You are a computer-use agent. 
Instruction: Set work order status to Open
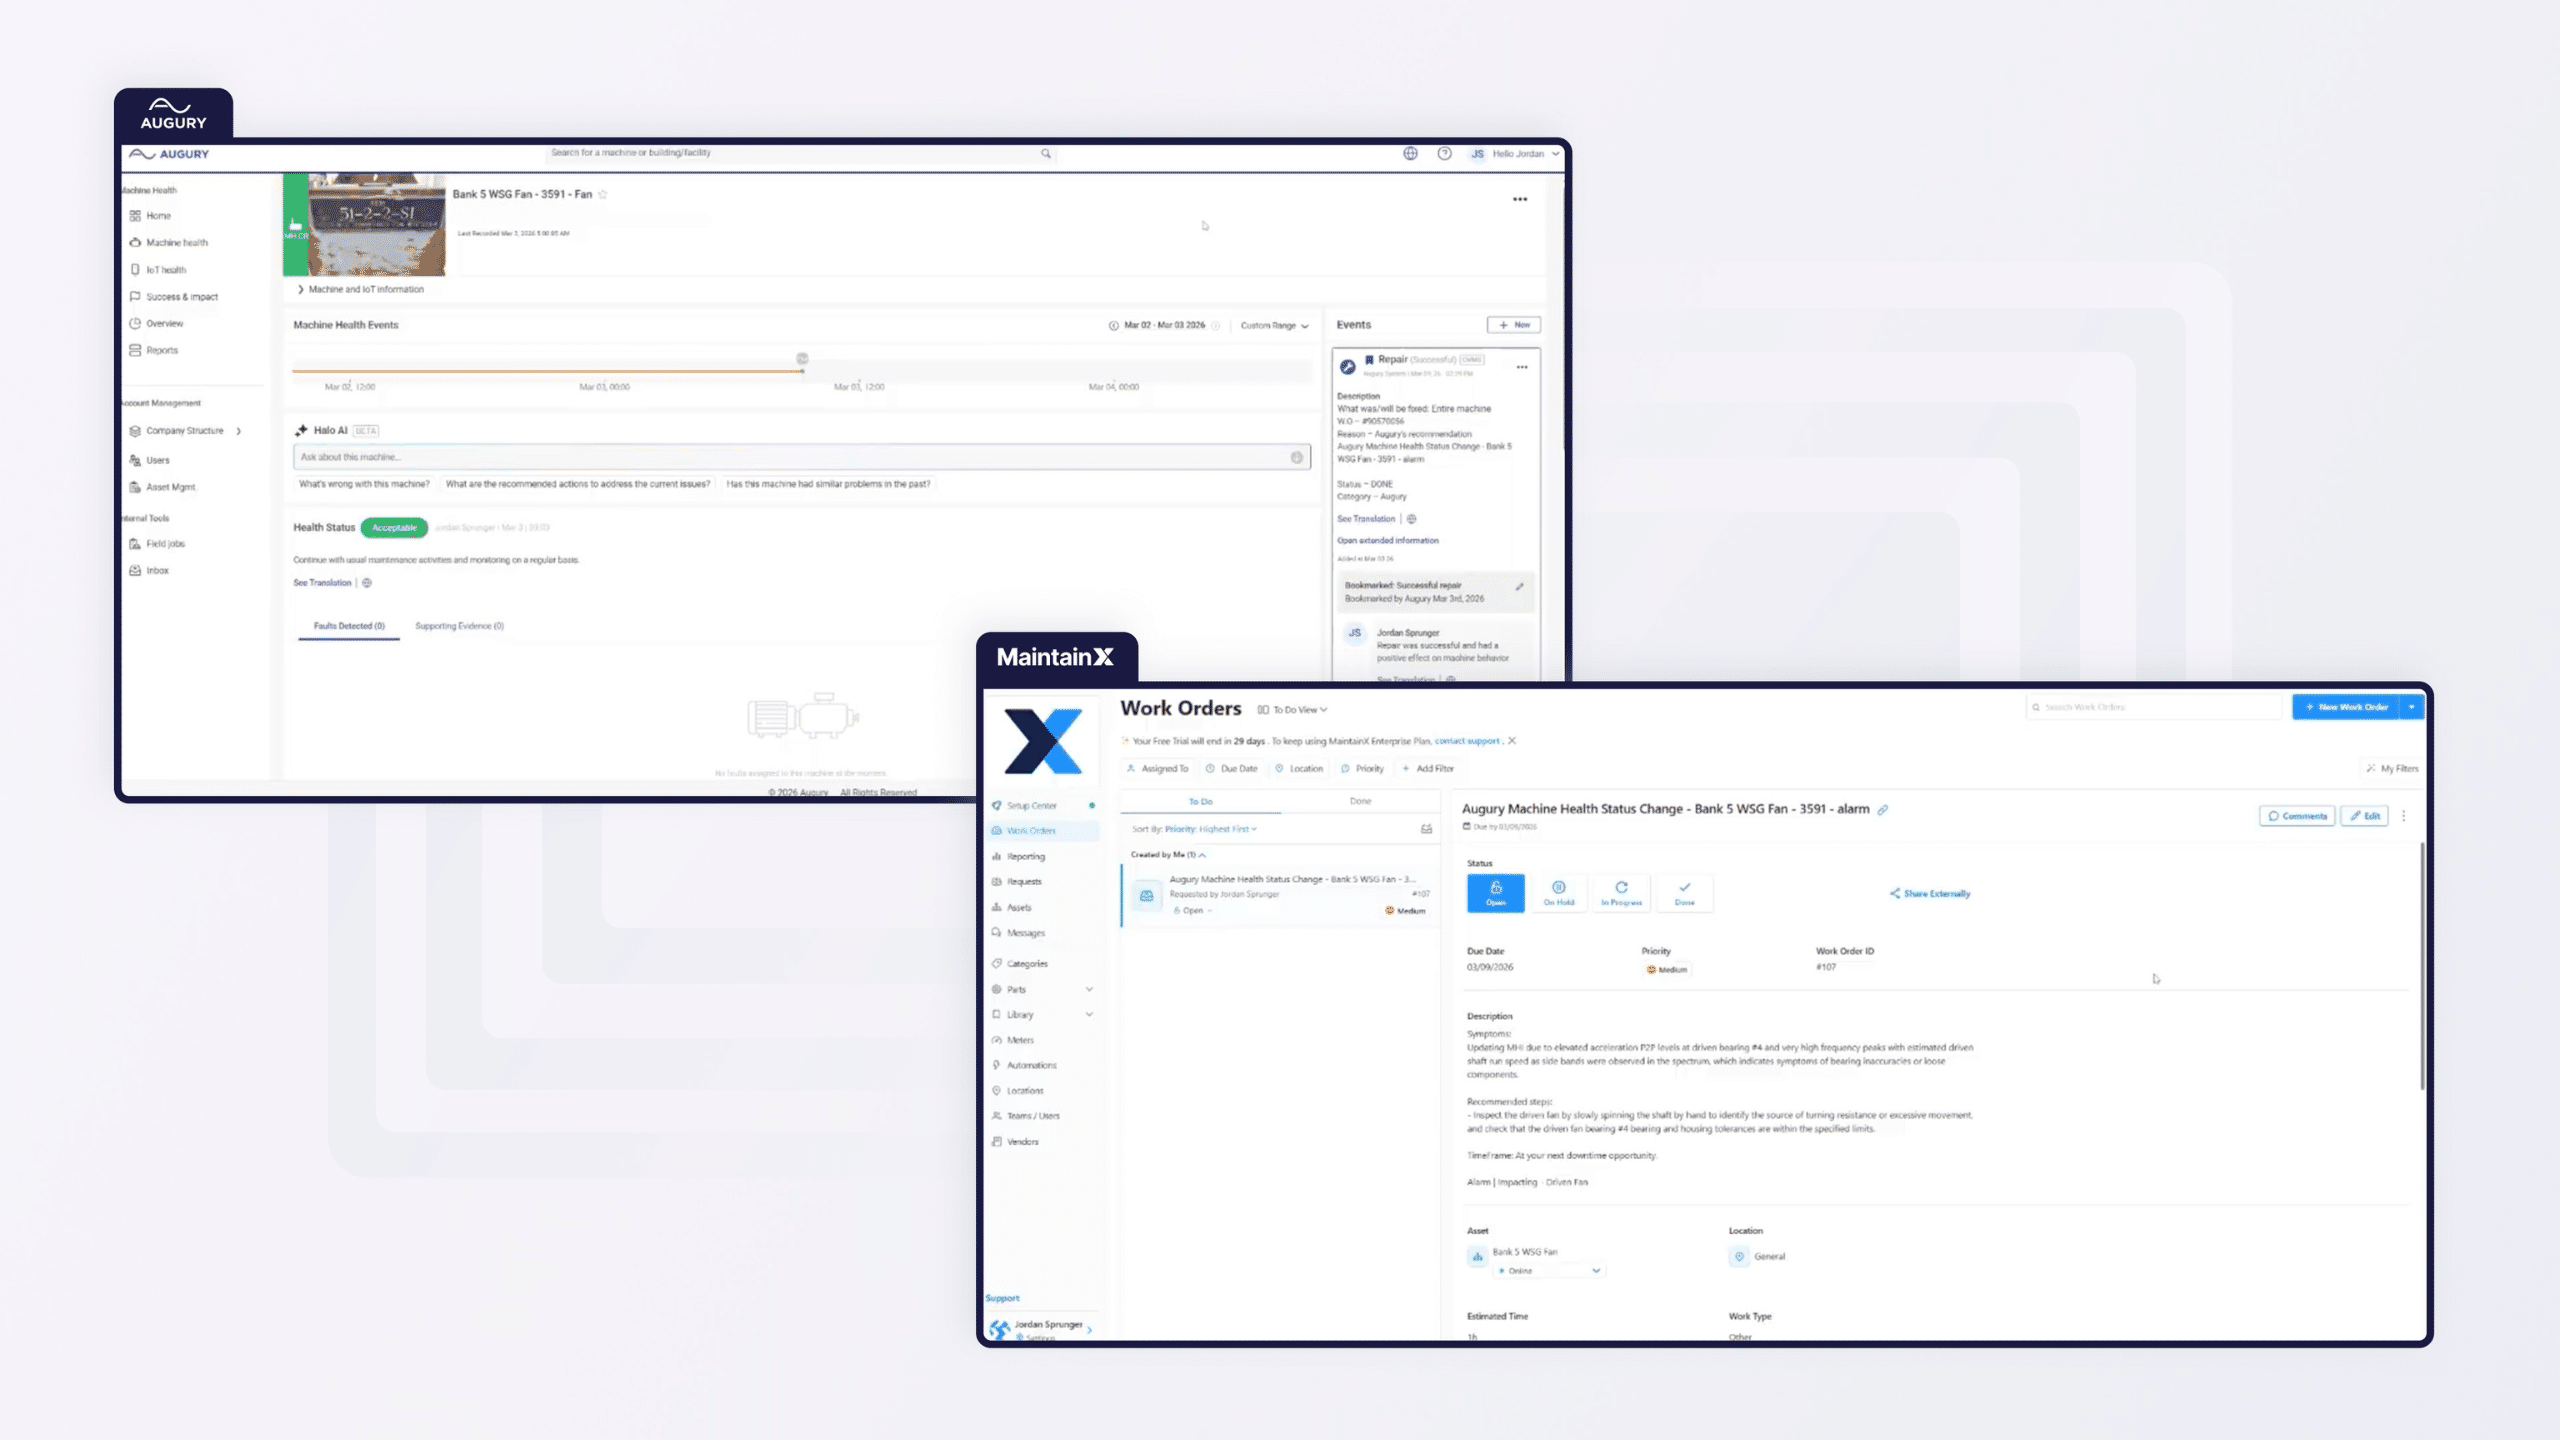pos(1496,893)
